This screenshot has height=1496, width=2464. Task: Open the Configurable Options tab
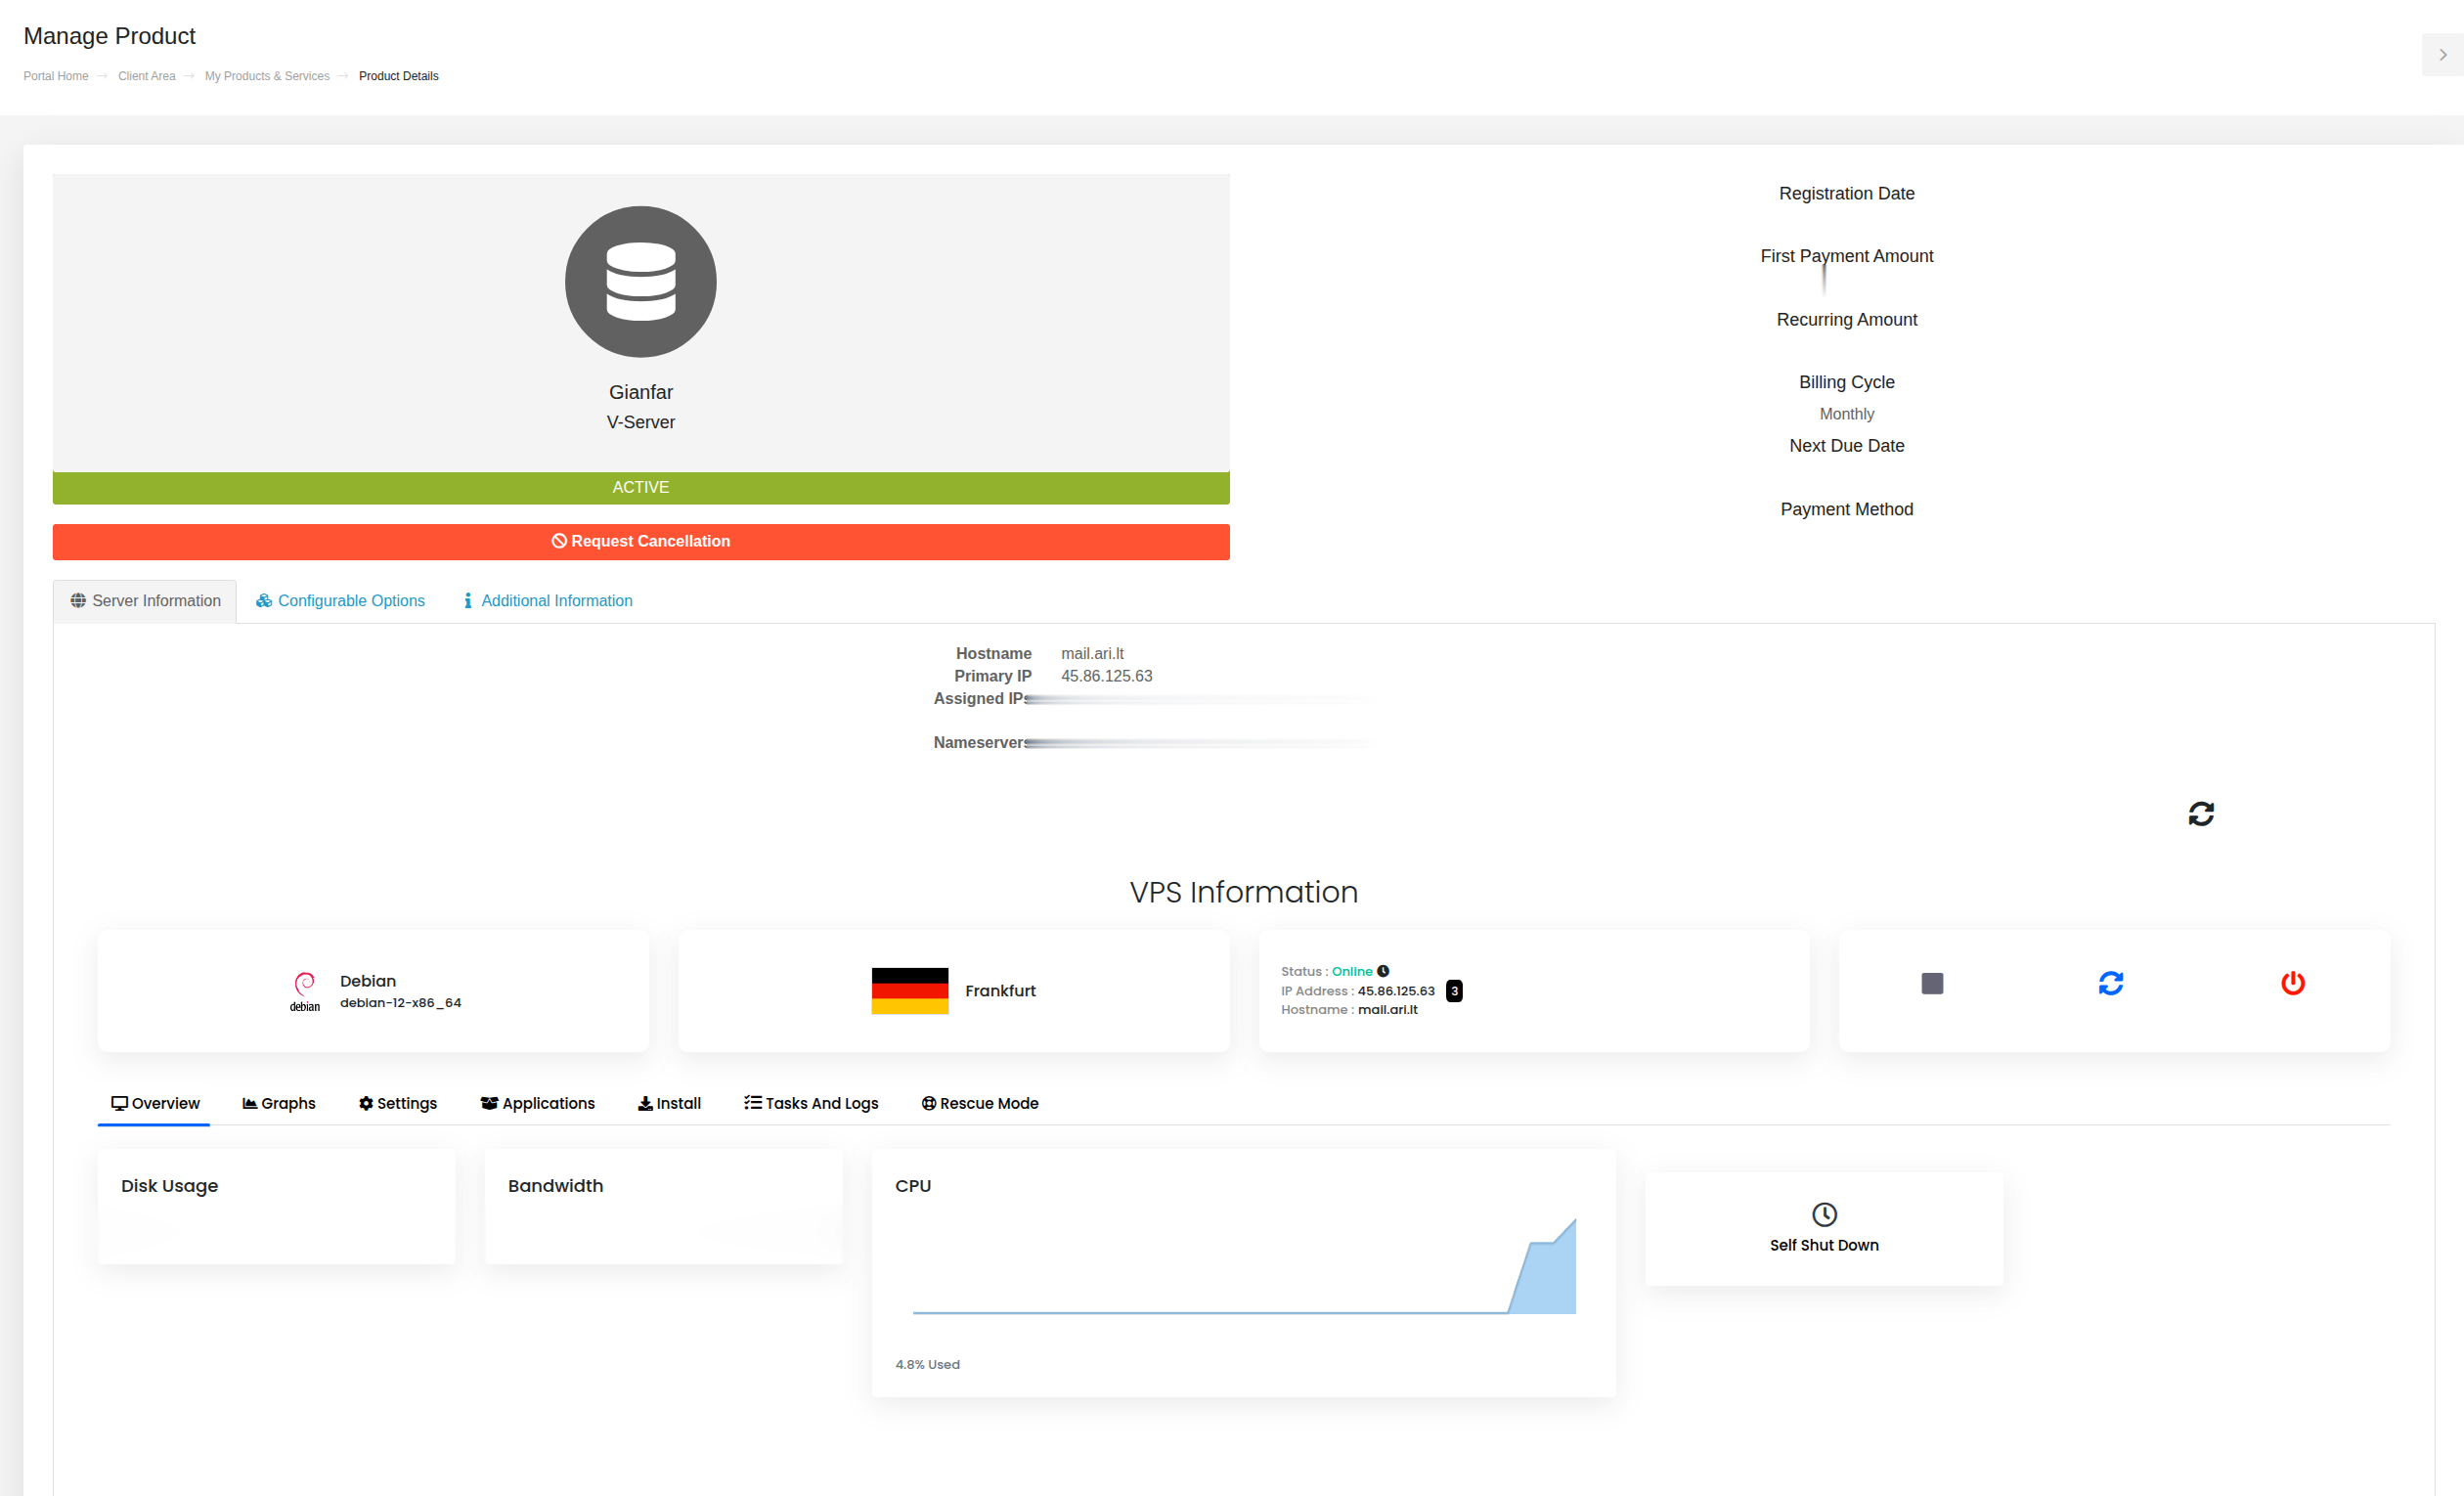pyautogui.click(x=340, y=601)
